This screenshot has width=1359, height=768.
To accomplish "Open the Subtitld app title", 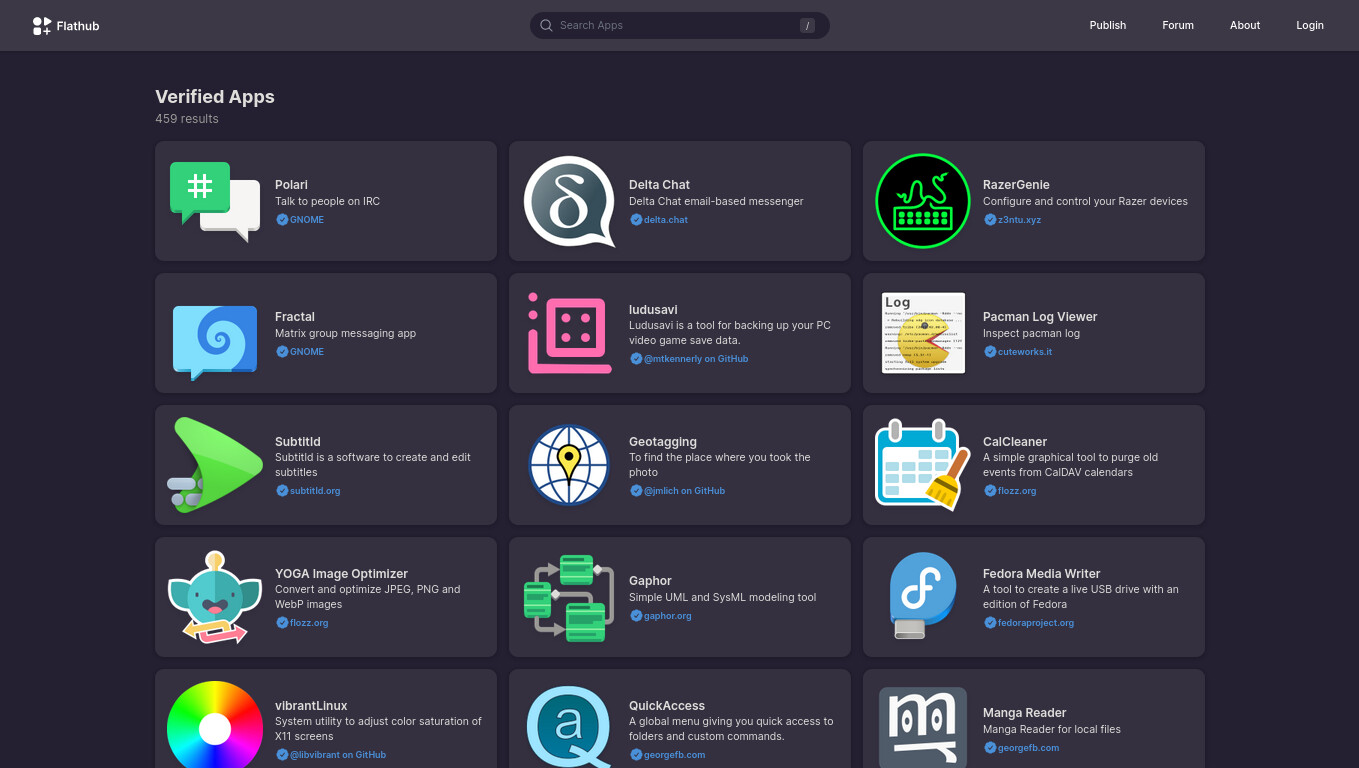I will 298,442.
